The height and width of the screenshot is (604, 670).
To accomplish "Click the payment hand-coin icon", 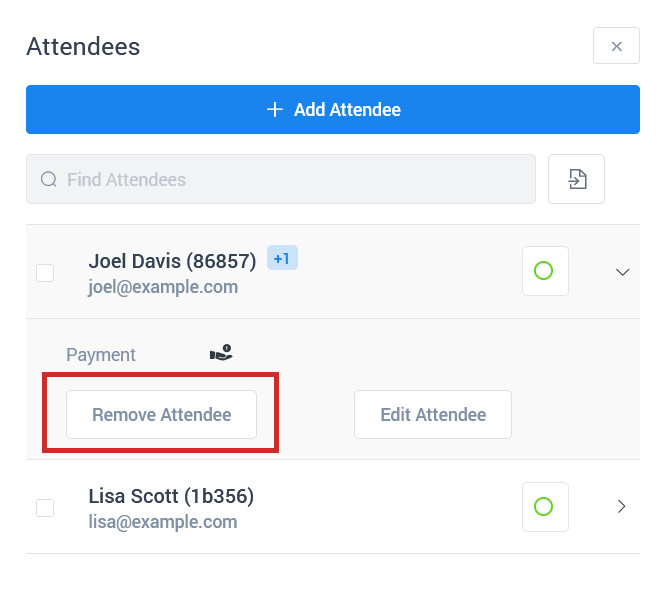I will click(x=221, y=352).
